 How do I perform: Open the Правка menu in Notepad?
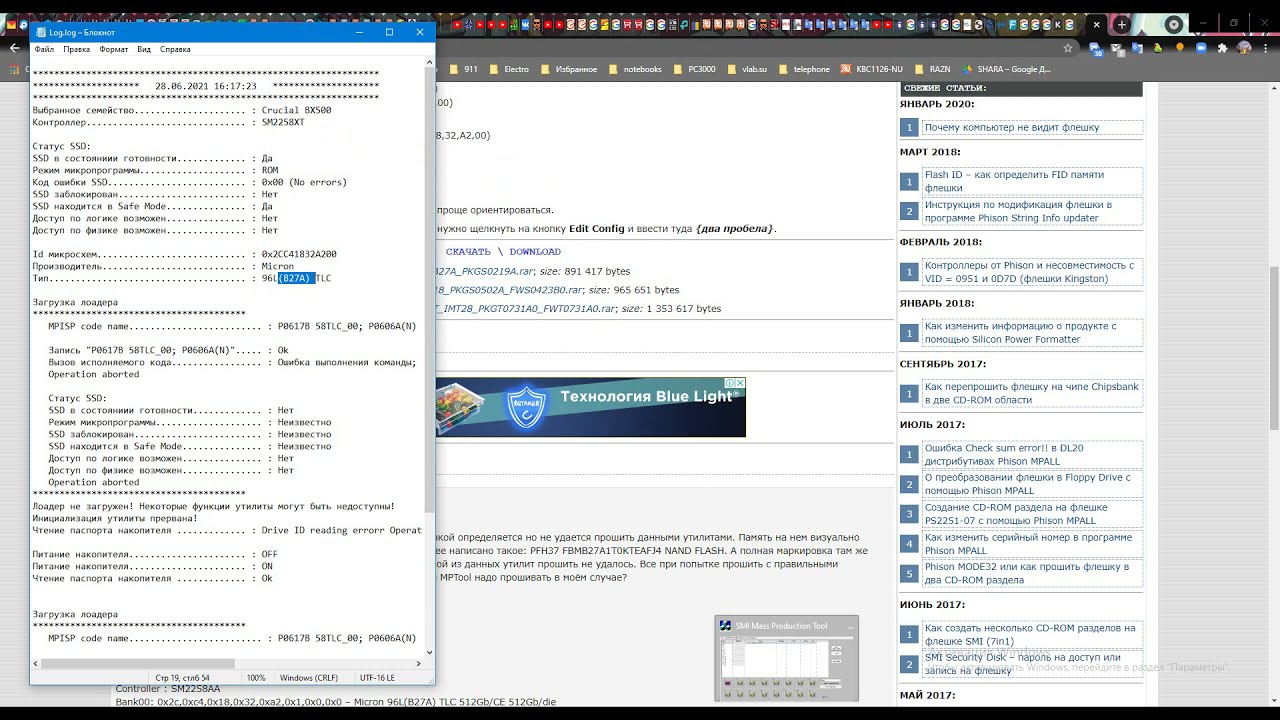click(x=76, y=49)
